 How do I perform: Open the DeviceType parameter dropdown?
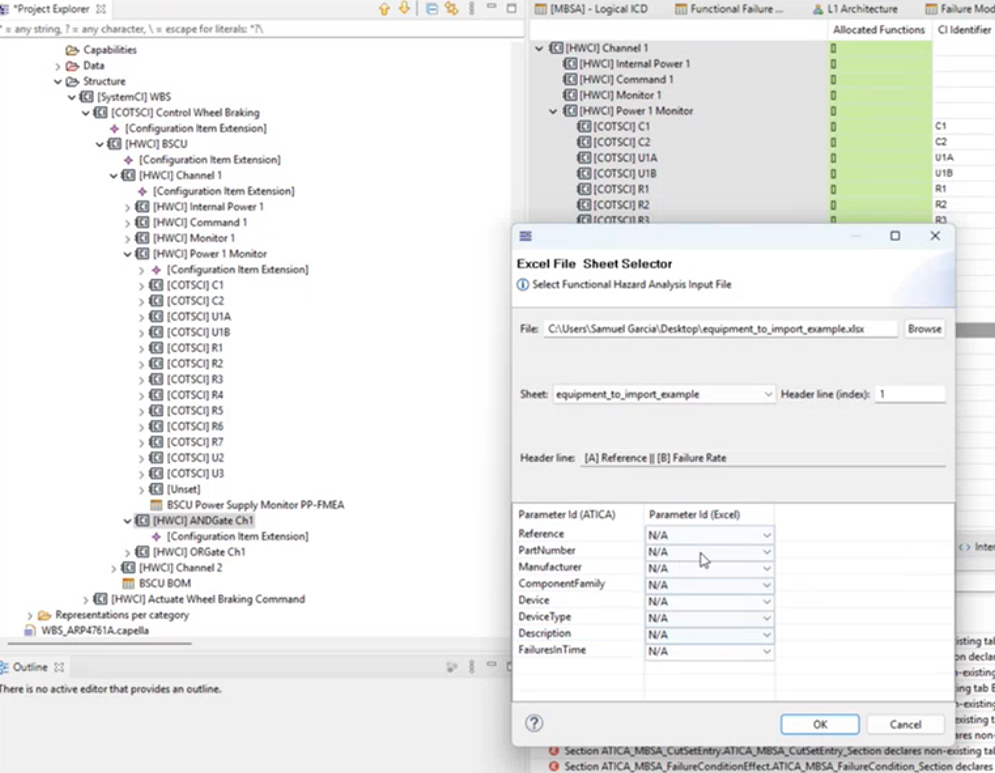pyautogui.click(x=709, y=618)
